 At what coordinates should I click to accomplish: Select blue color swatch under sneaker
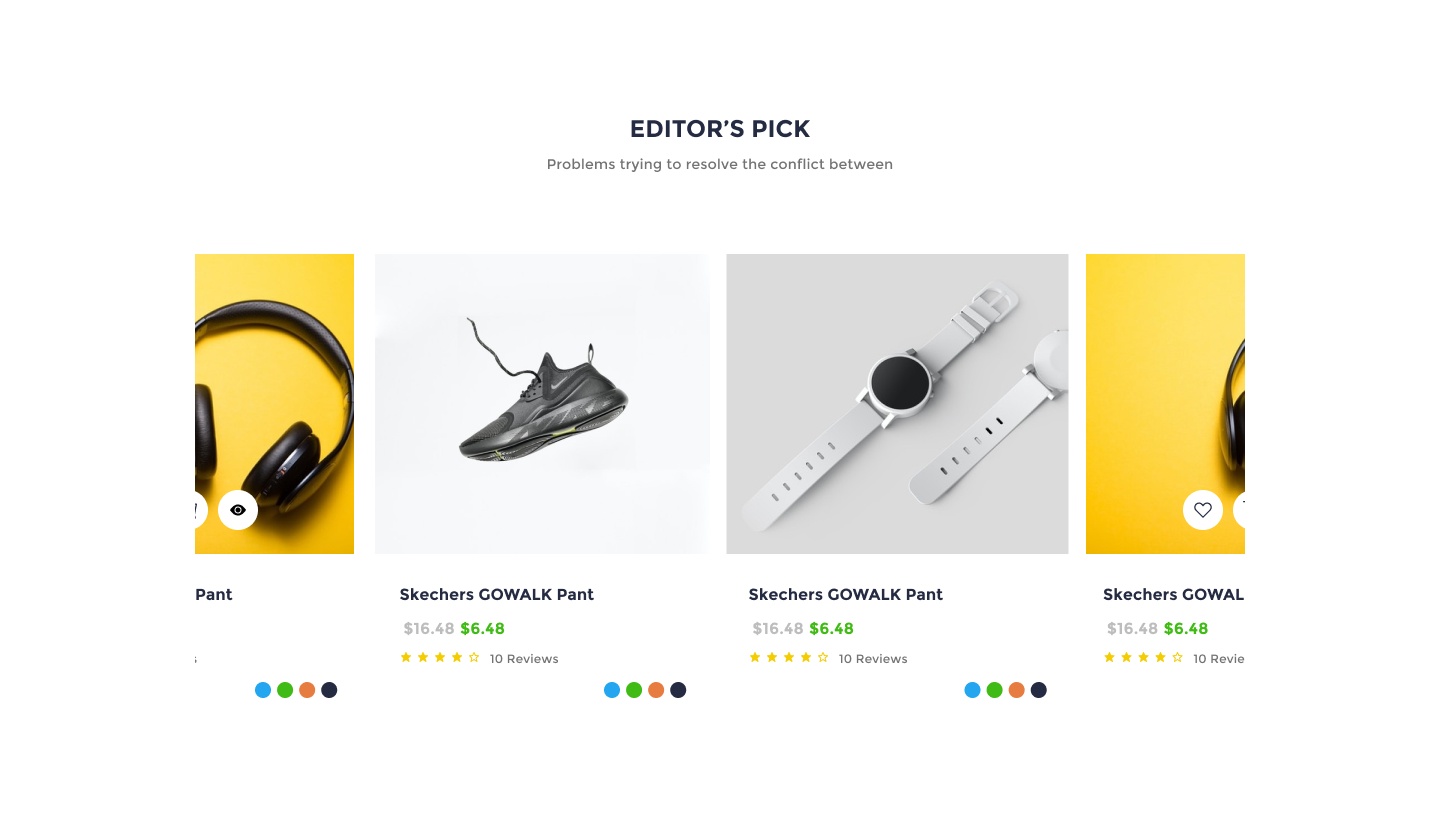coord(612,690)
